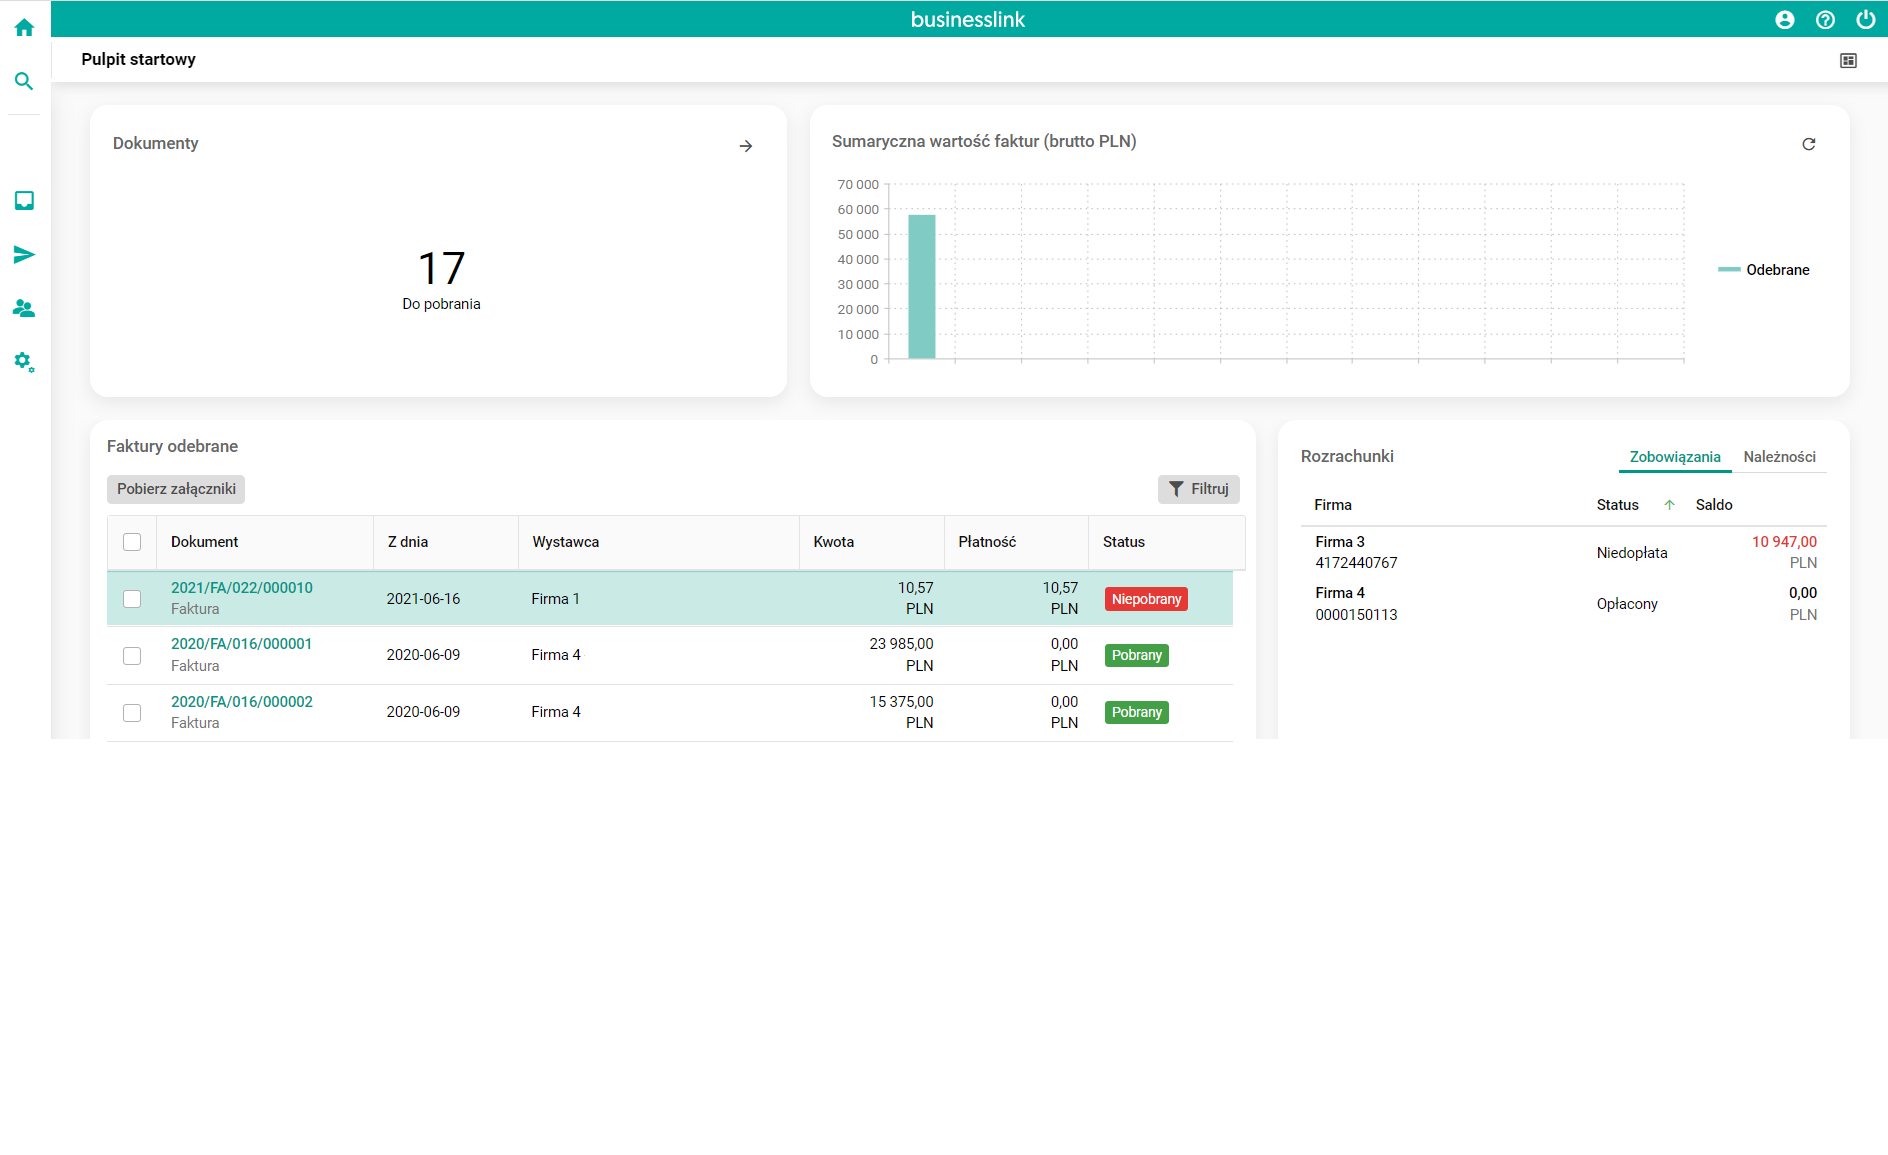Toggle the select-all checkbox in table header
The image size is (1888, 1155).
132,542
